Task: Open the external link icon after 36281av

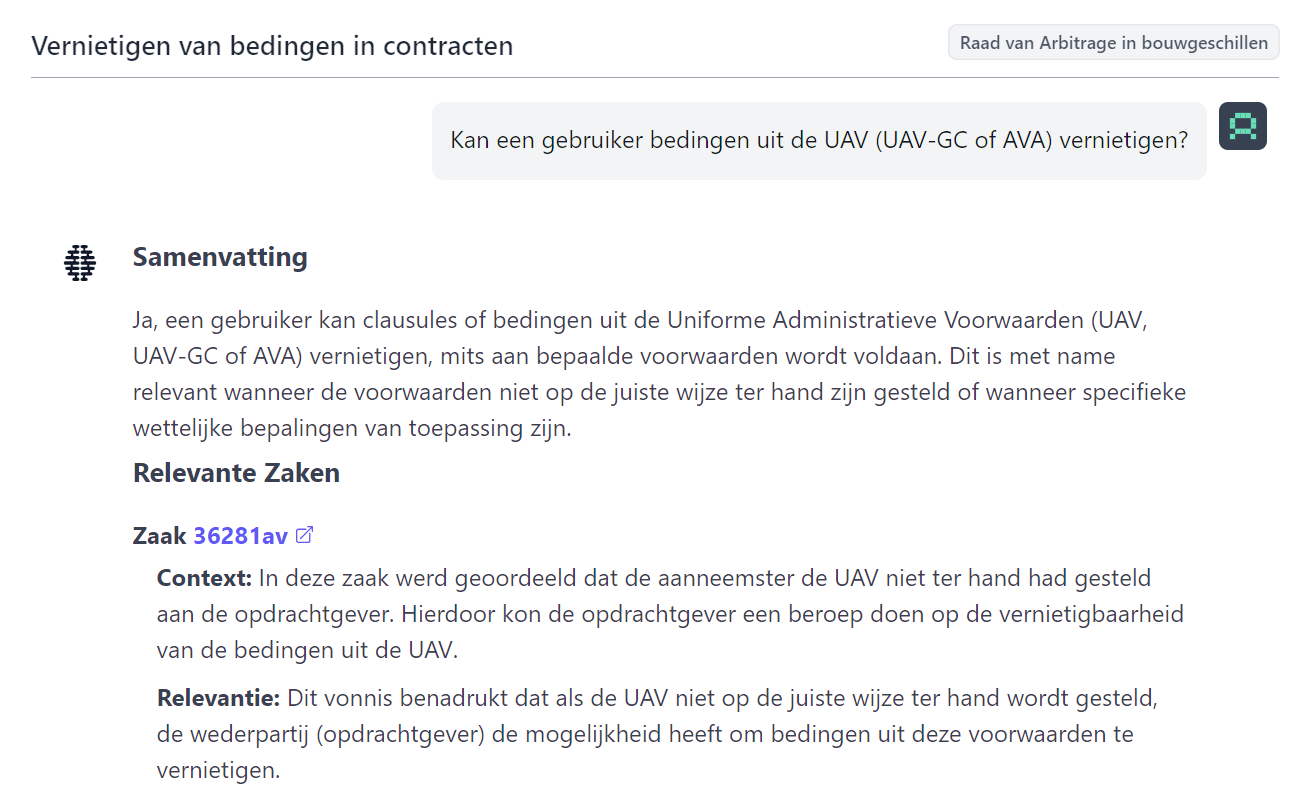Action: tap(305, 535)
